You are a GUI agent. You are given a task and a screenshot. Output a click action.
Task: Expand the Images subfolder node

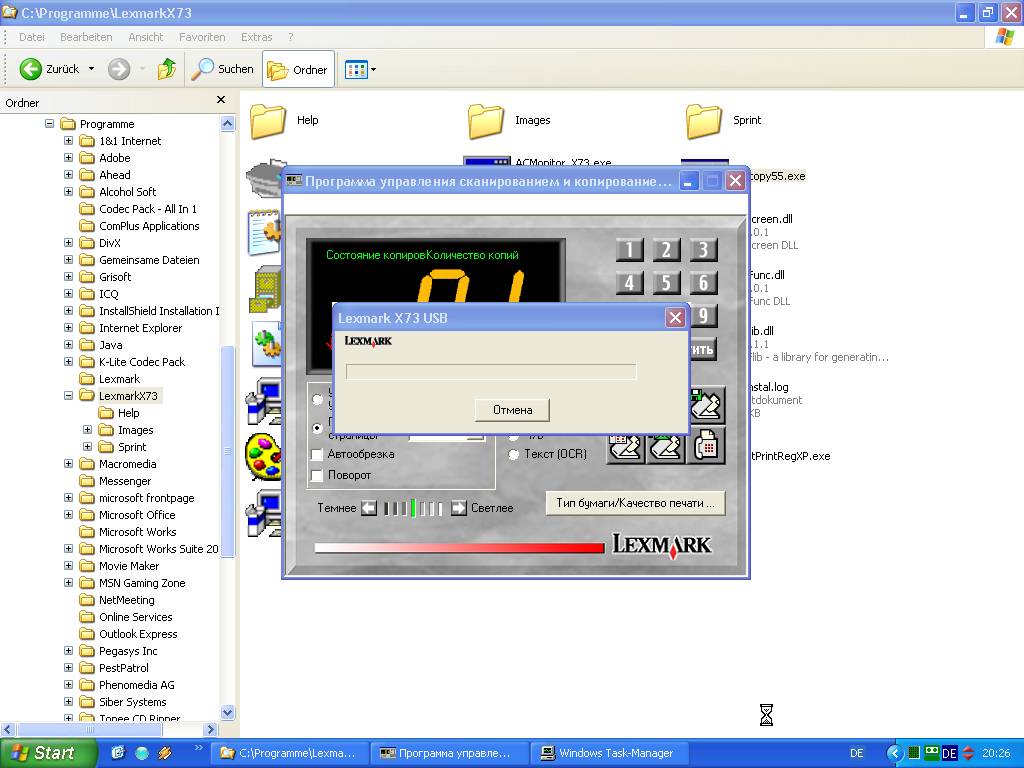point(88,429)
